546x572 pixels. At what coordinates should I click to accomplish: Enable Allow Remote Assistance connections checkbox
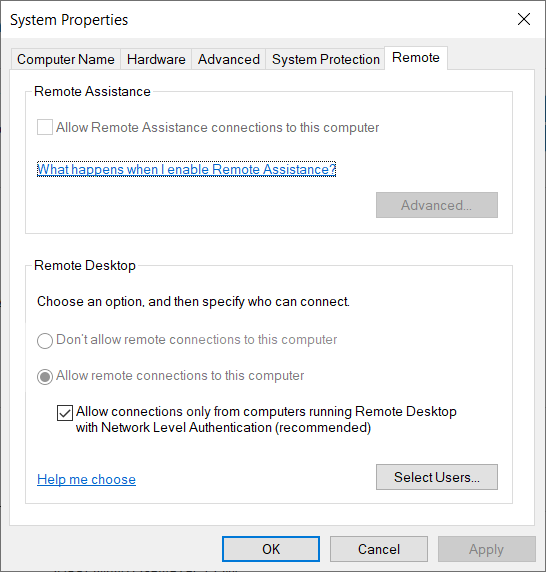[x=45, y=127]
